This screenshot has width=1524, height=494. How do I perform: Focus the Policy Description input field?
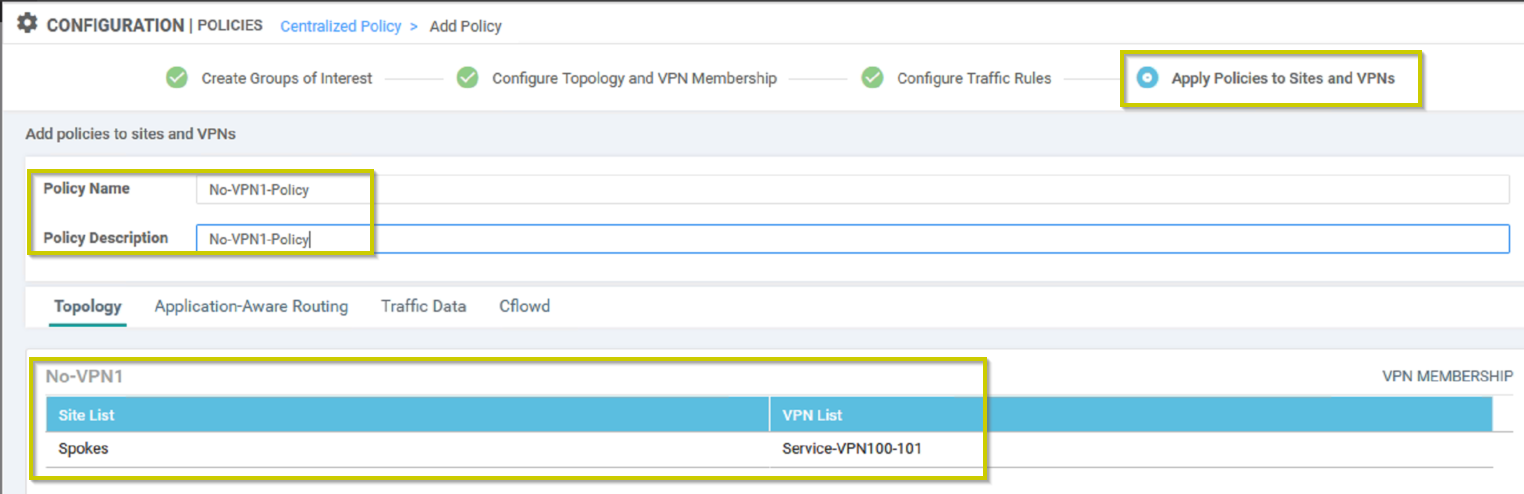[x=853, y=239]
